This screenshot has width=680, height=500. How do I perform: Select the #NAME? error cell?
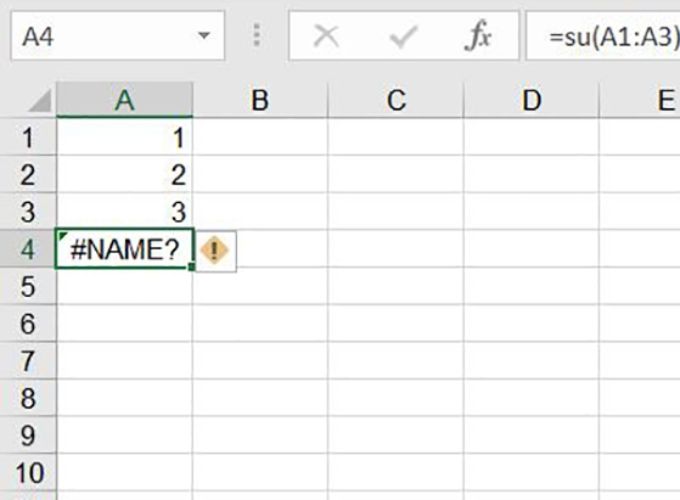coord(124,249)
